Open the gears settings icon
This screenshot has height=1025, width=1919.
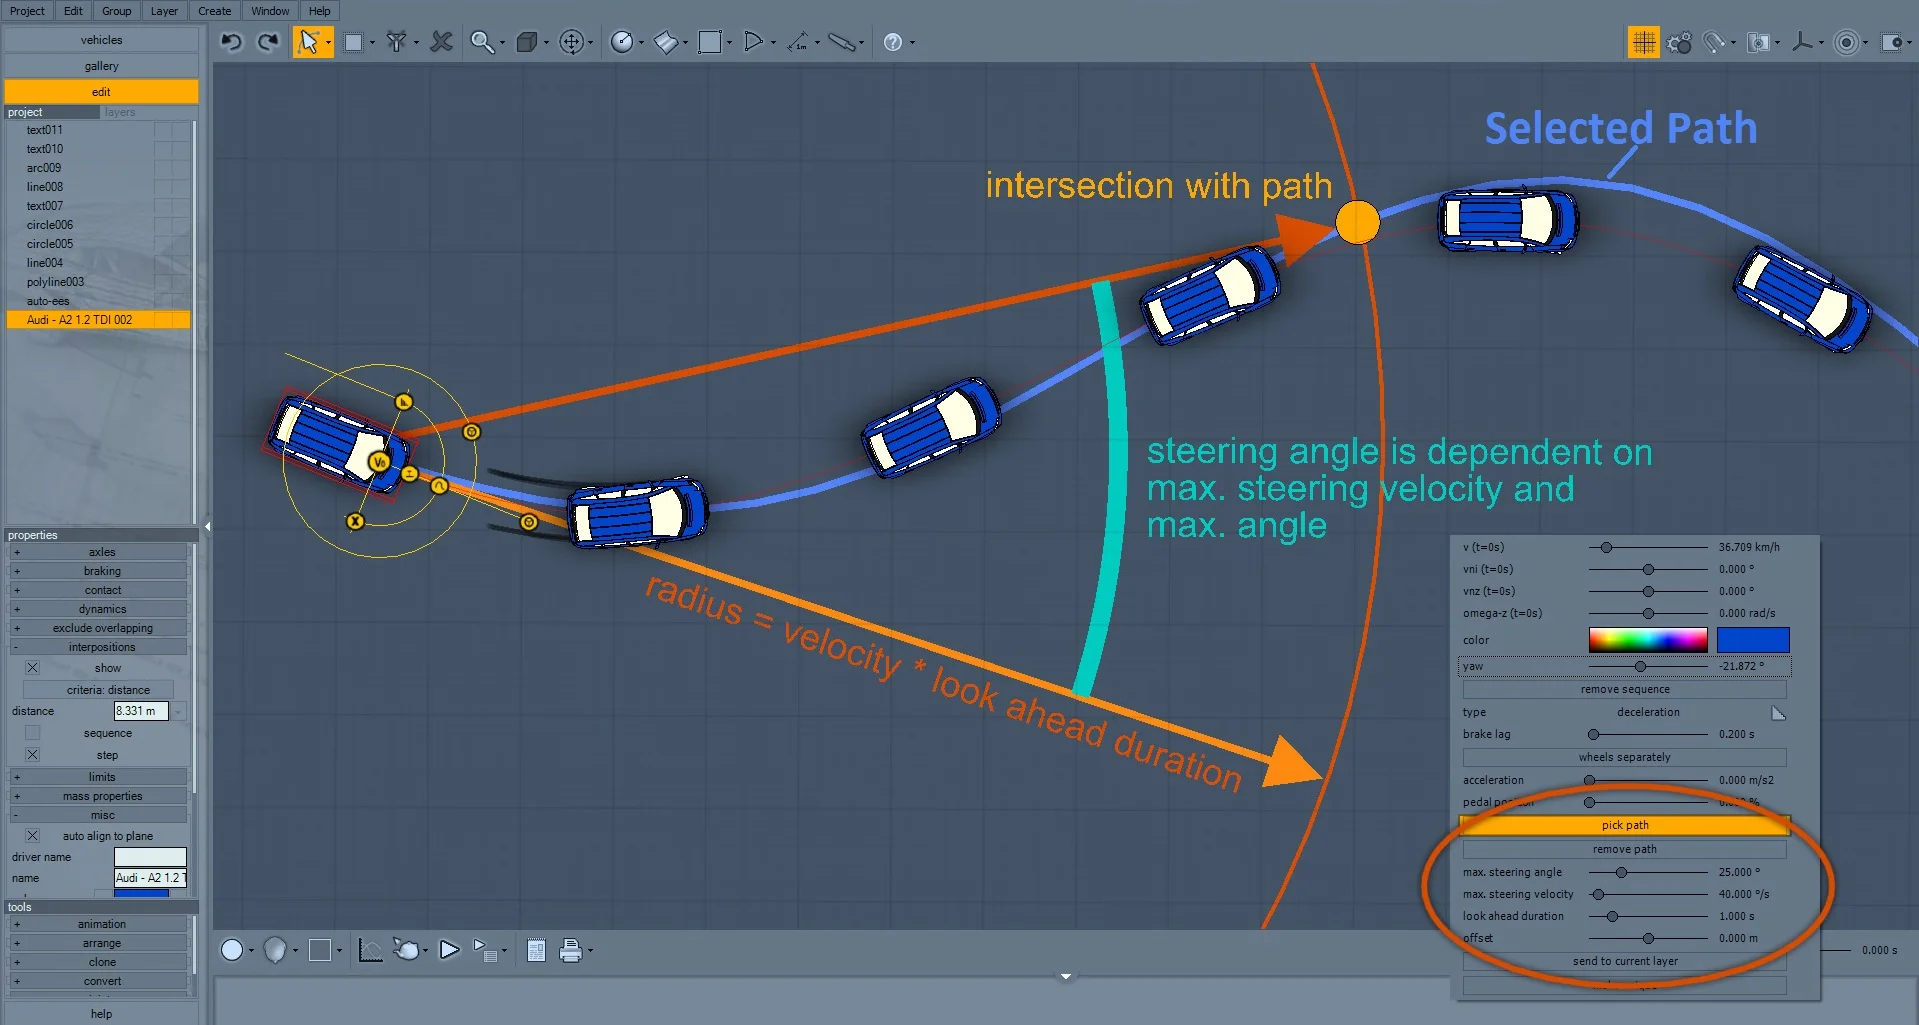1680,42
